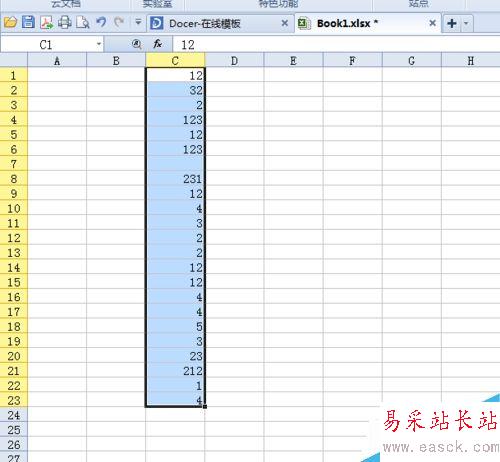Open the dropdown beside the new-tab plus

[x=466, y=23]
